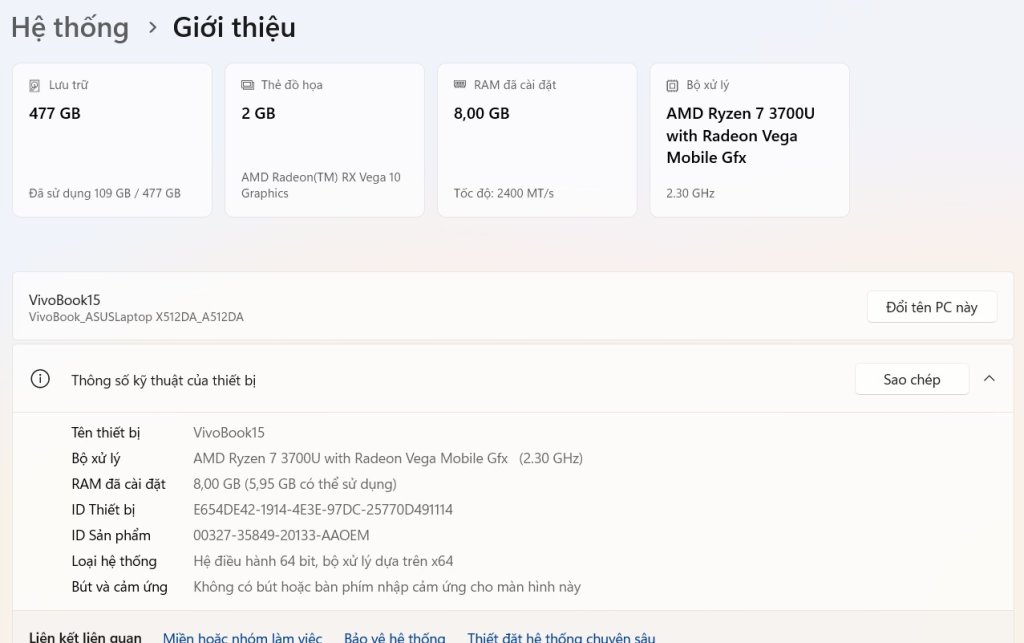The image size is (1024, 643).
Task: Copy device specs with Sao chép button
Action: pyautogui.click(x=912, y=379)
